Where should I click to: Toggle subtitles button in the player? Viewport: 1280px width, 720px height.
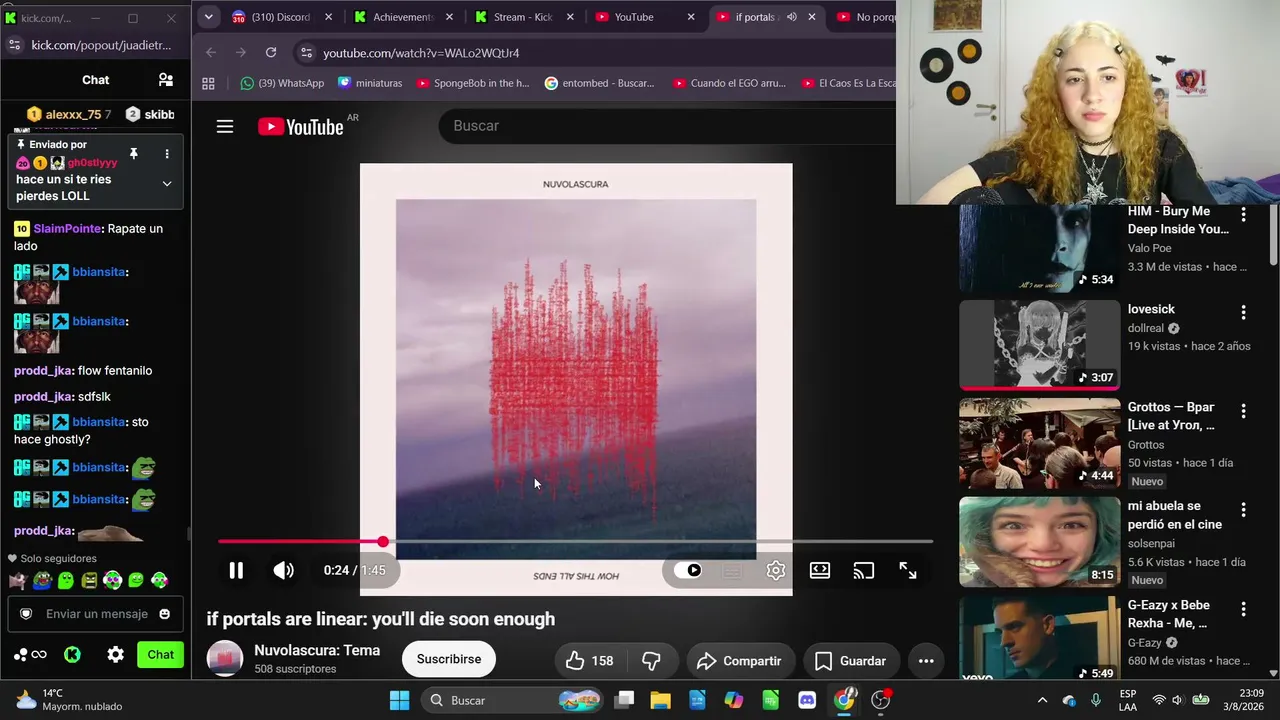pyautogui.click(x=732, y=570)
